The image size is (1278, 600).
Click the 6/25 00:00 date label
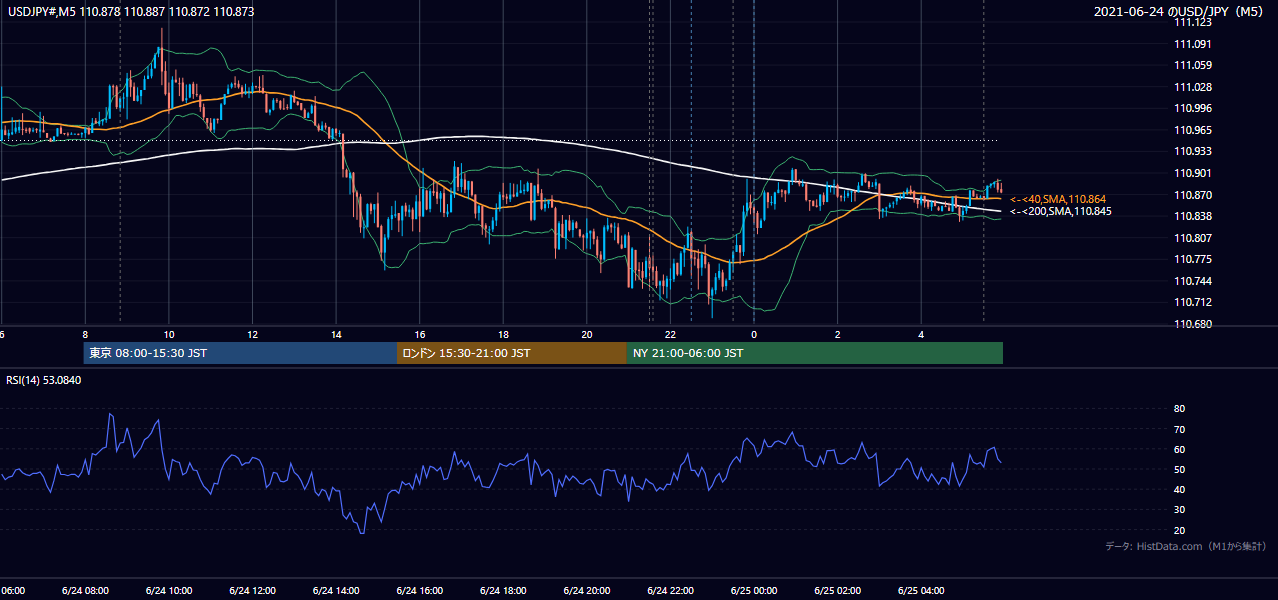click(x=754, y=590)
